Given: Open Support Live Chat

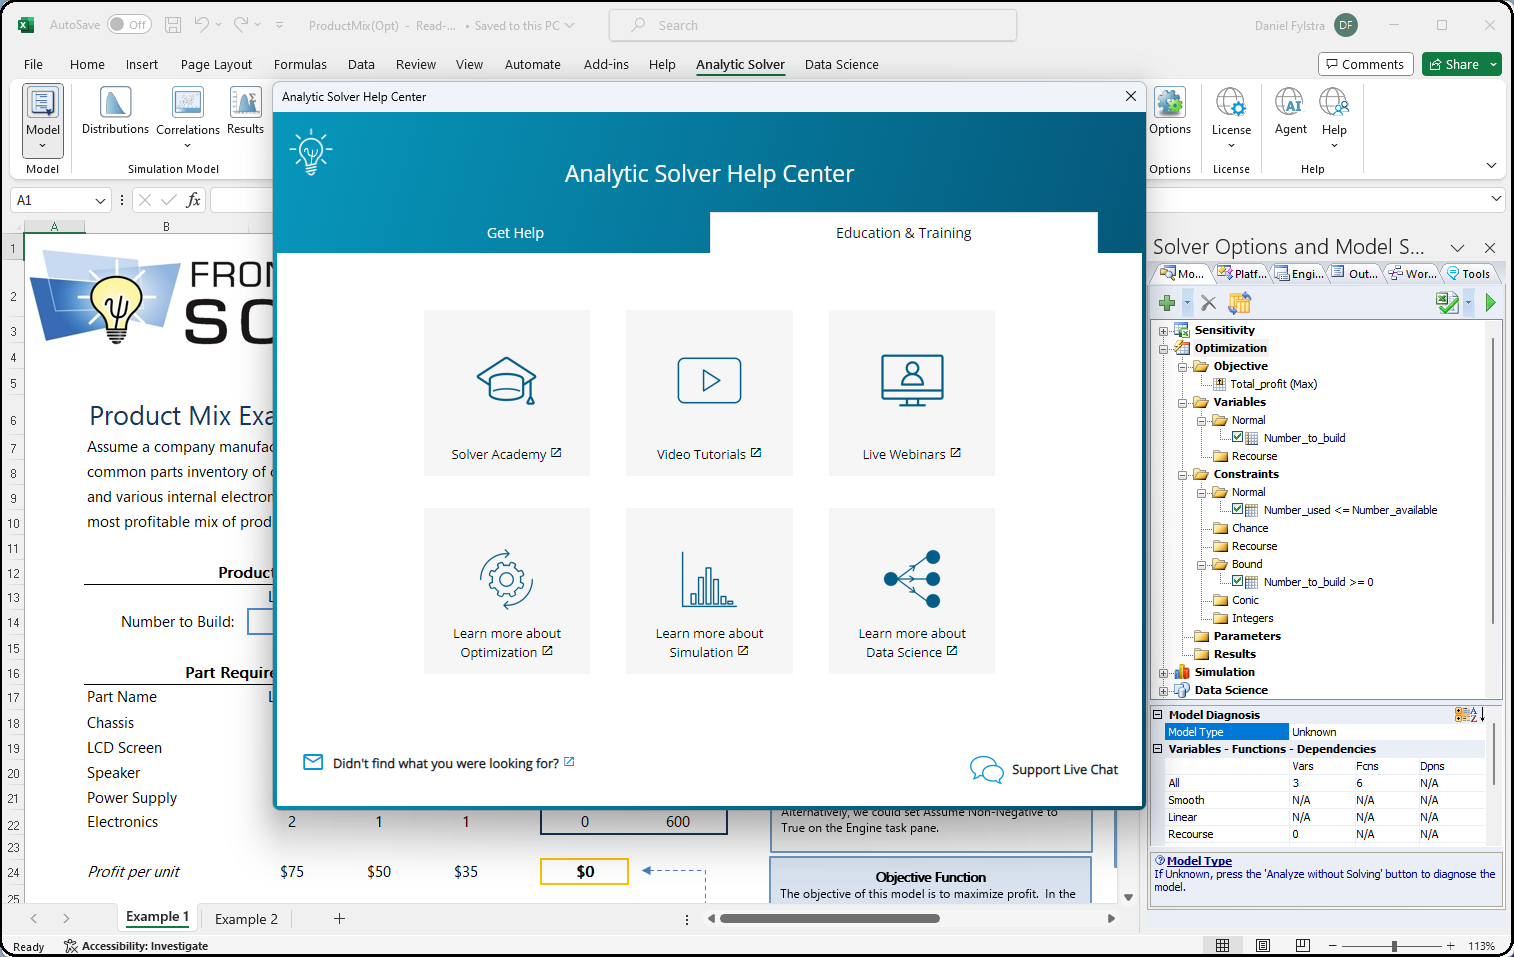Looking at the screenshot, I should pyautogui.click(x=1044, y=769).
